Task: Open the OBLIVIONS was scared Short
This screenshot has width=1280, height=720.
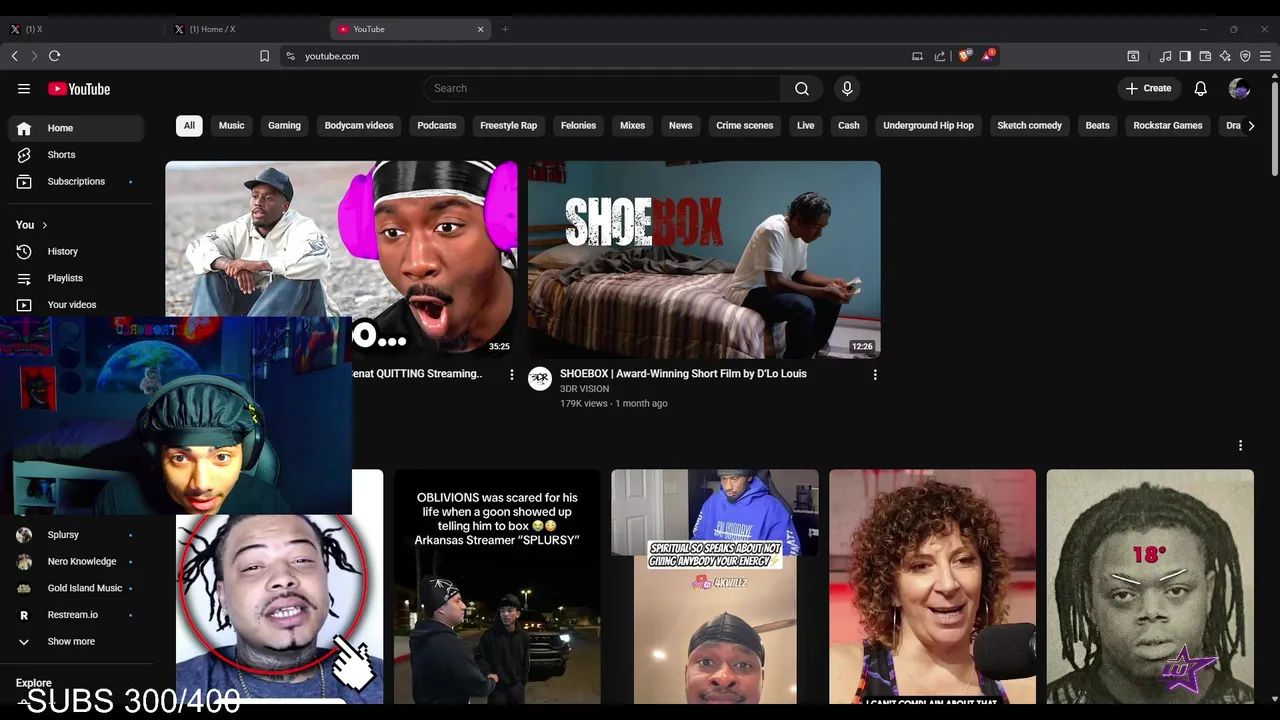Action: point(497,587)
